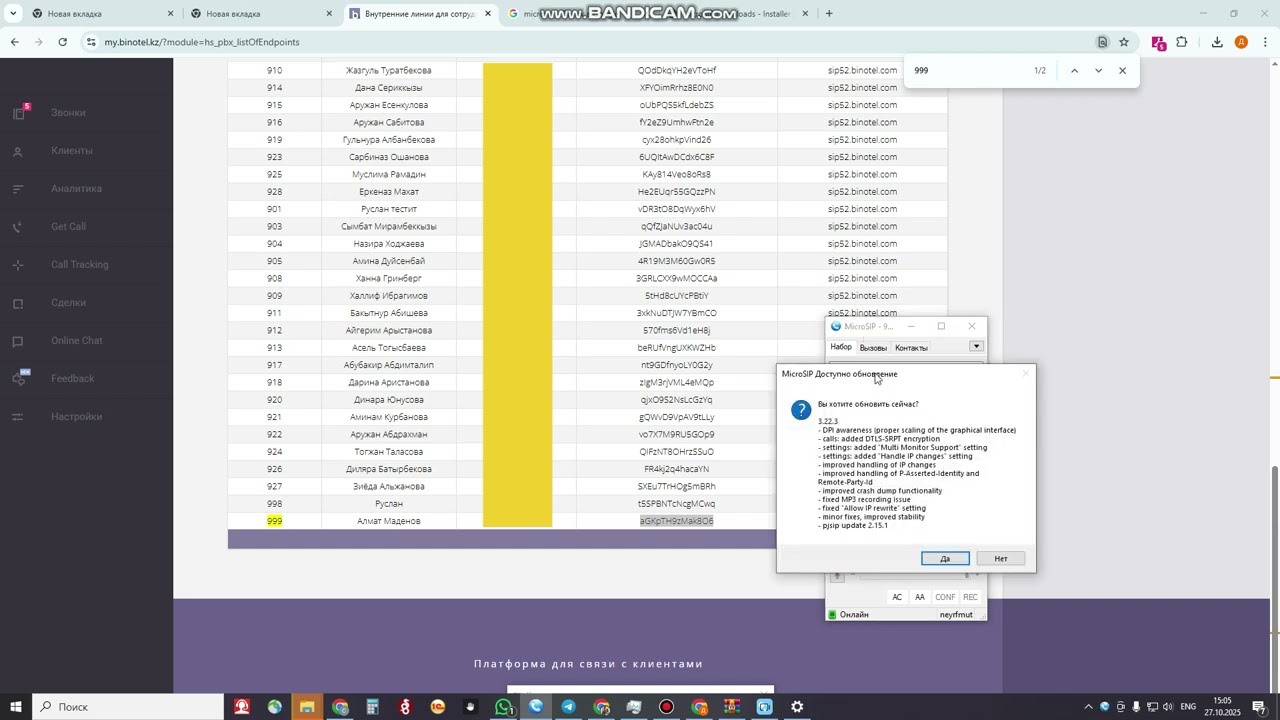Click the Звонки sidebar icon with badge
1280x720 pixels.
click(x=20, y=112)
